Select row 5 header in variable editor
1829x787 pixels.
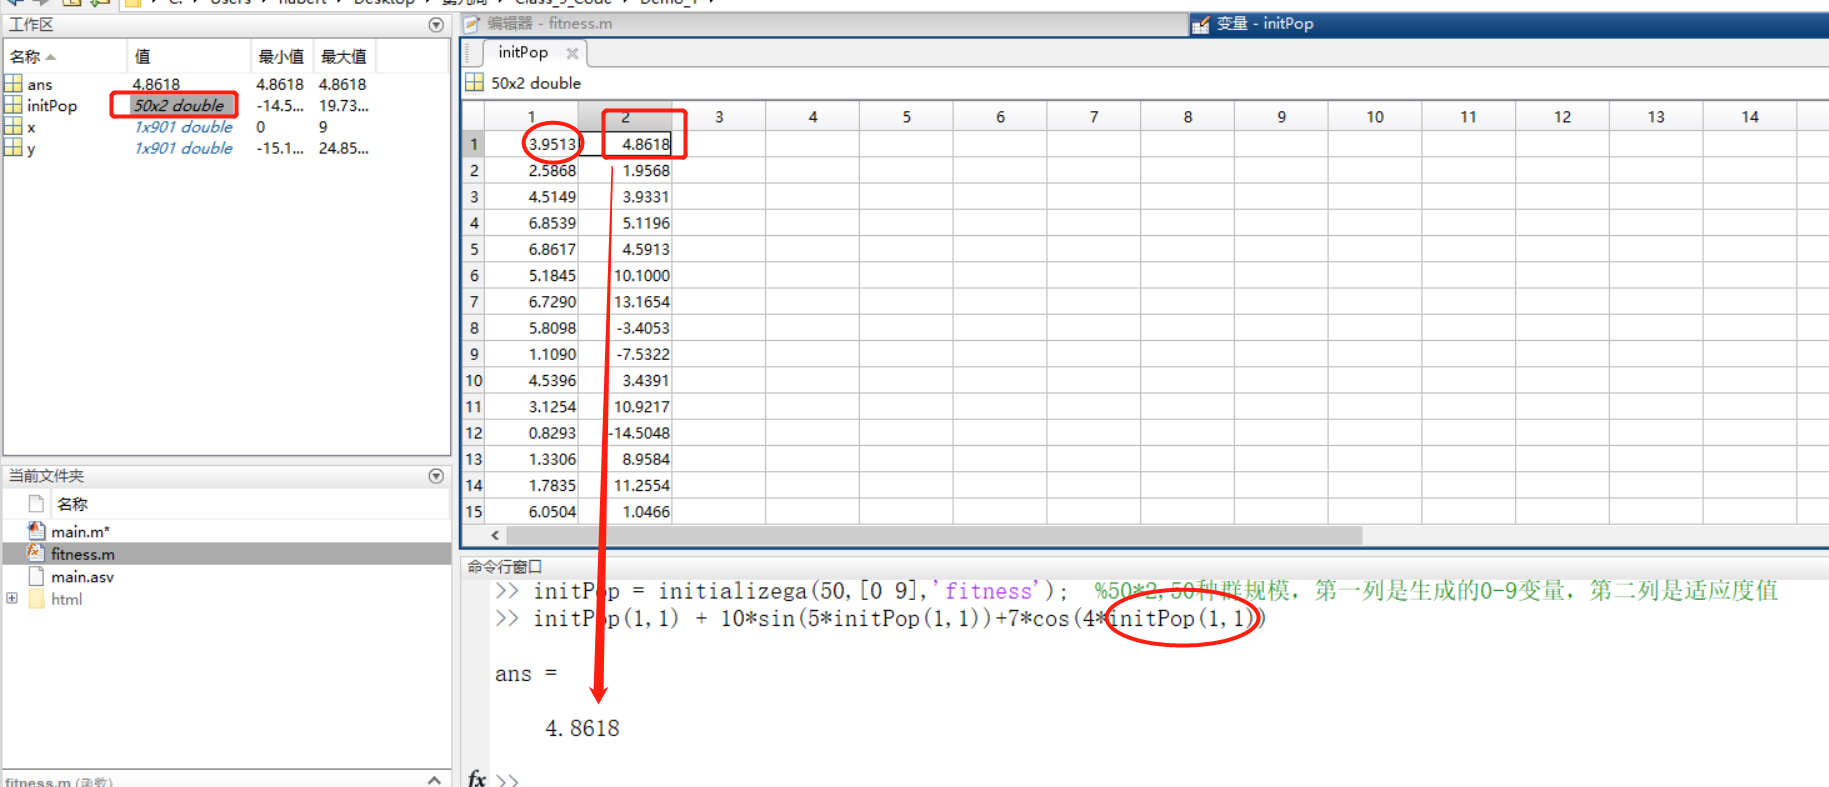[474, 249]
